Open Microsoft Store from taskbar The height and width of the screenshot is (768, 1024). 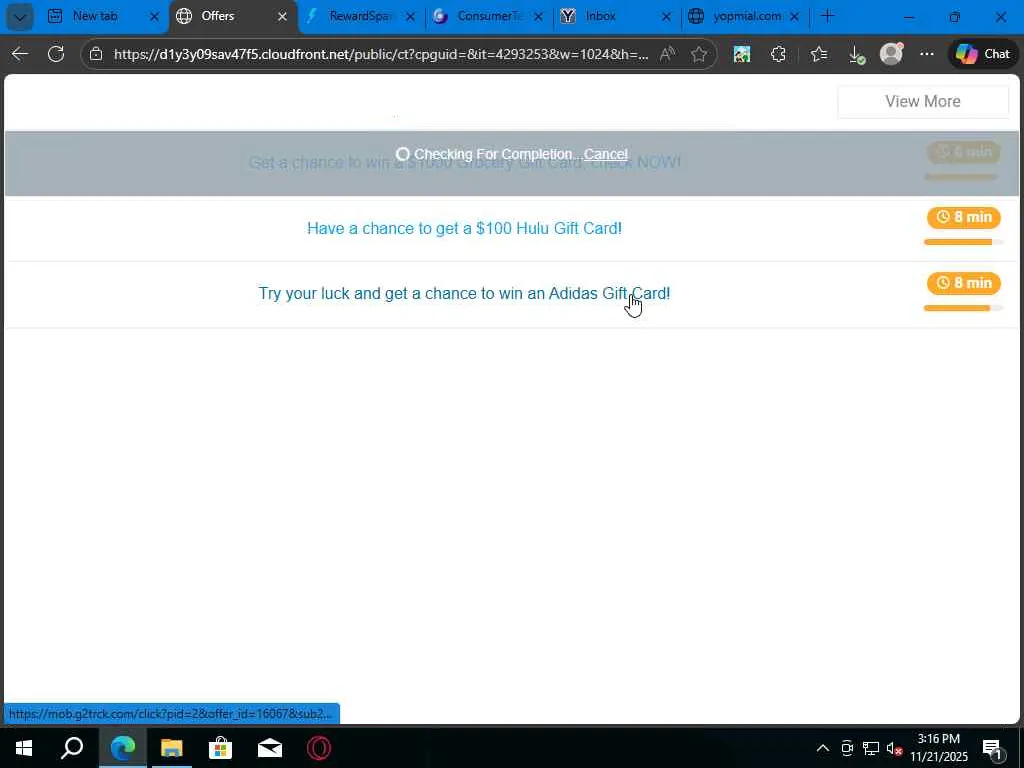220,748
